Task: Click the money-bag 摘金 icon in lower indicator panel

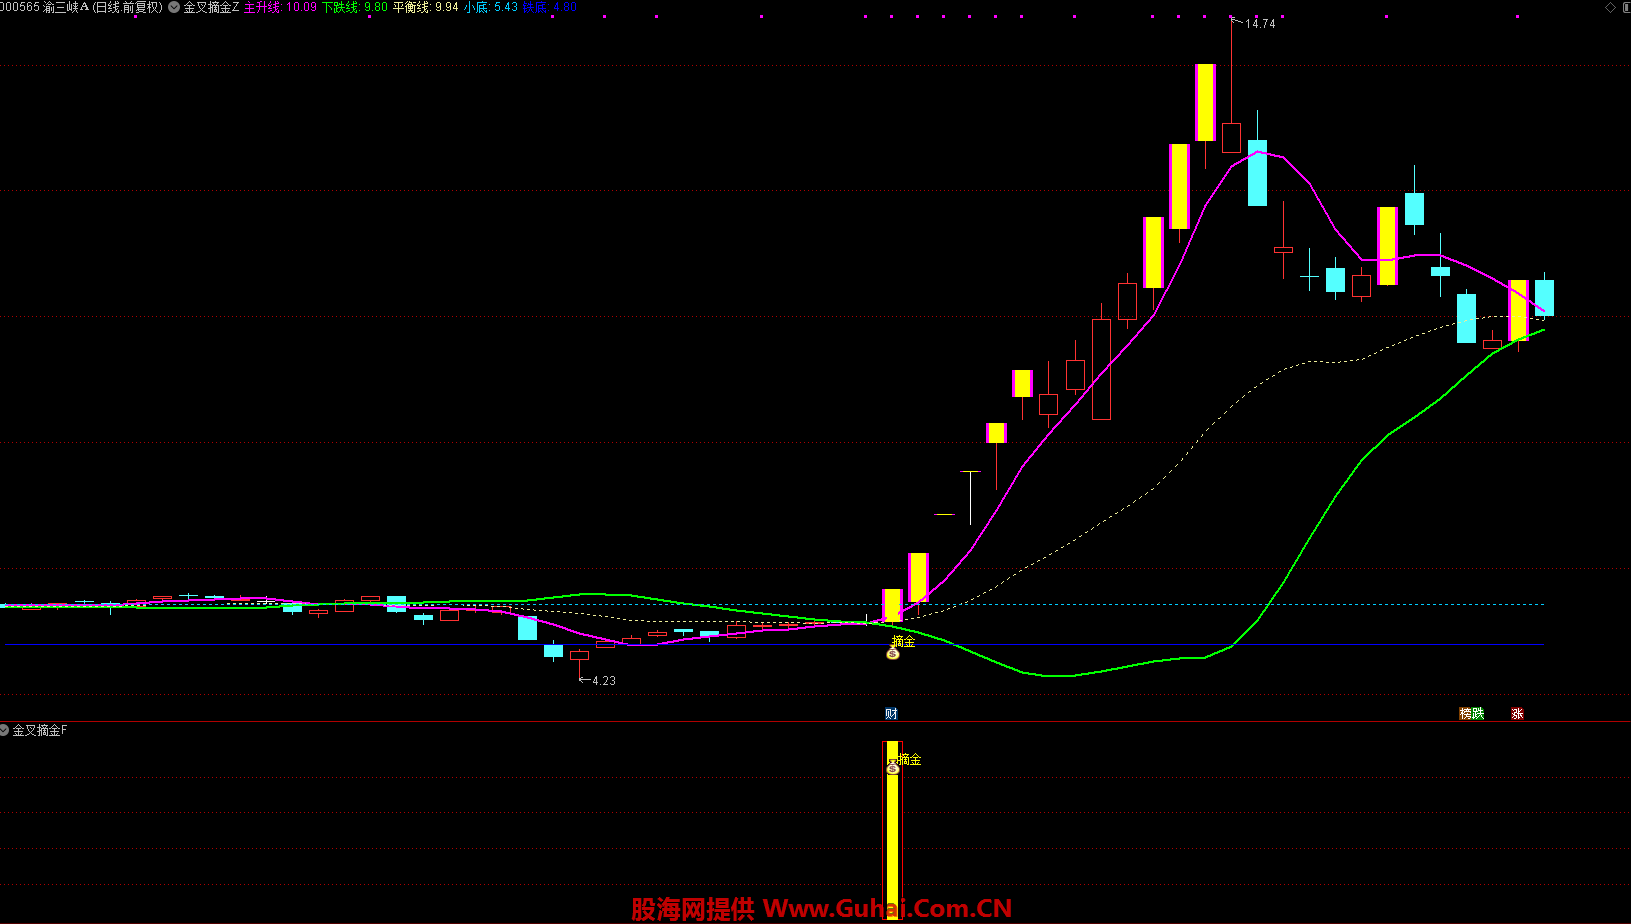Action: (893, 768)
